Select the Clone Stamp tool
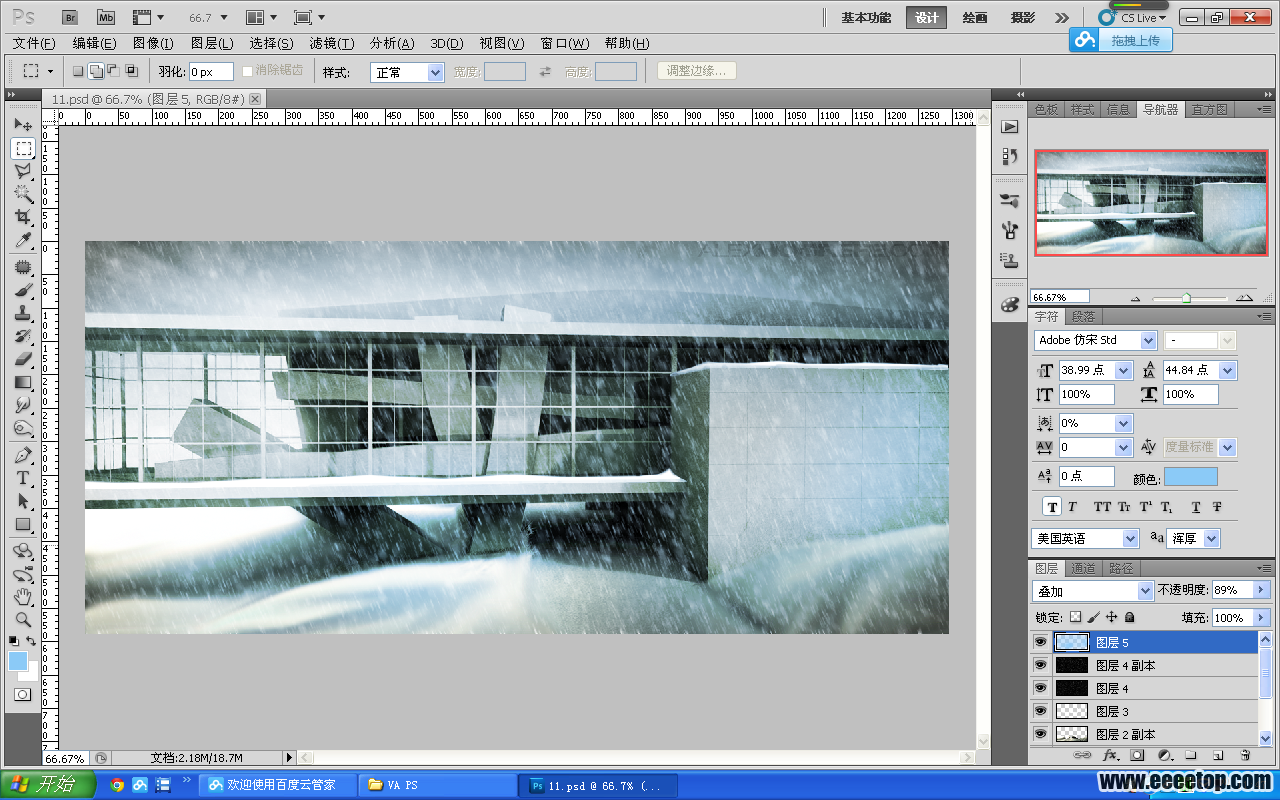The height and width of the screenshot is (800, 1280). 23,313
